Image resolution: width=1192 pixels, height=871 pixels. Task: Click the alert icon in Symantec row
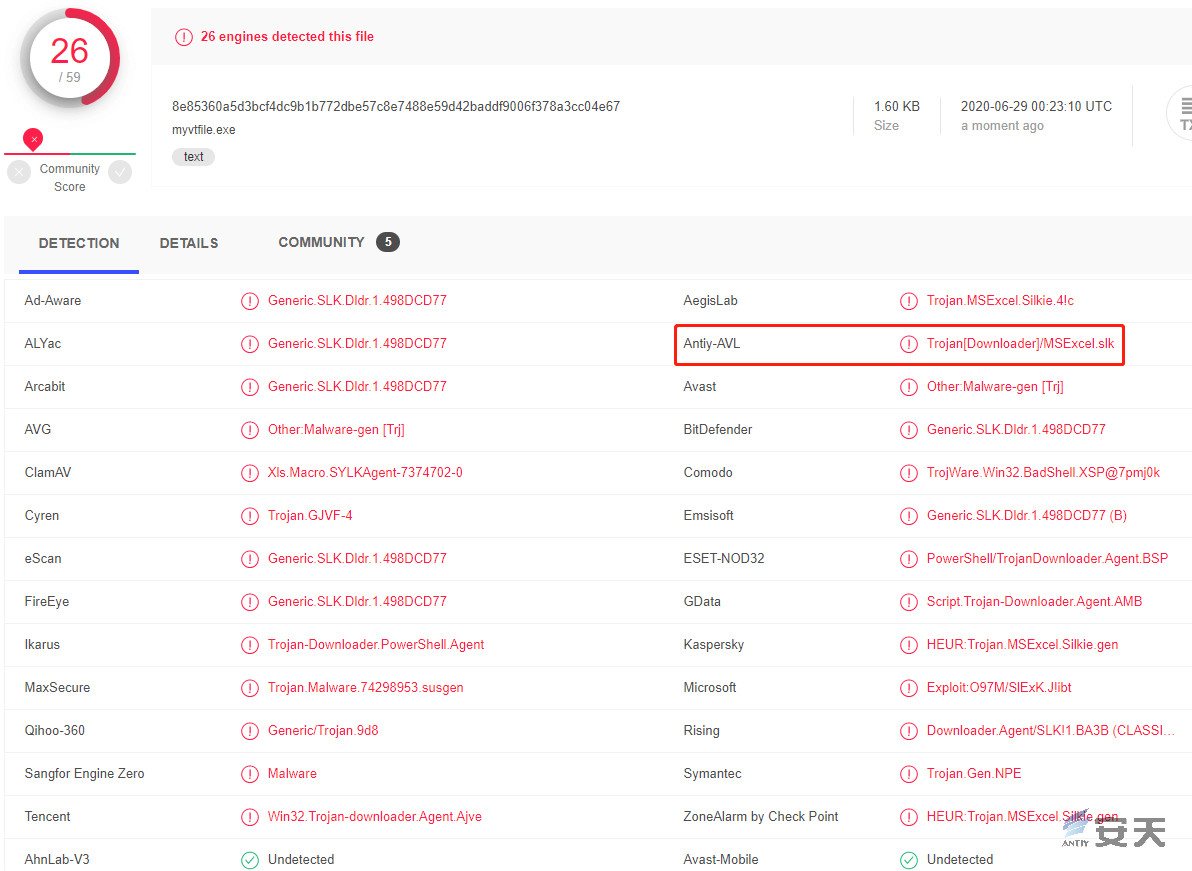click(908, 774)
